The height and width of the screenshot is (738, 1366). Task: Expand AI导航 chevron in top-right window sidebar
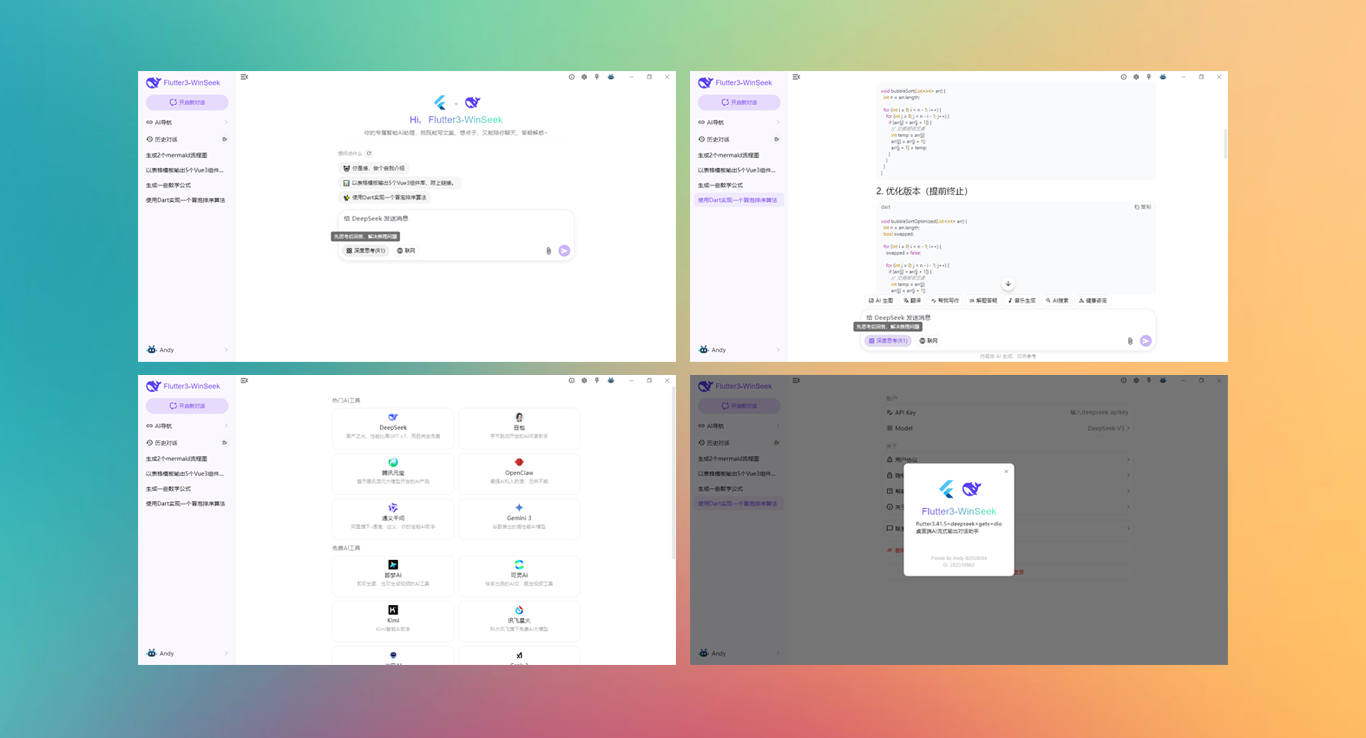(778, 122)
